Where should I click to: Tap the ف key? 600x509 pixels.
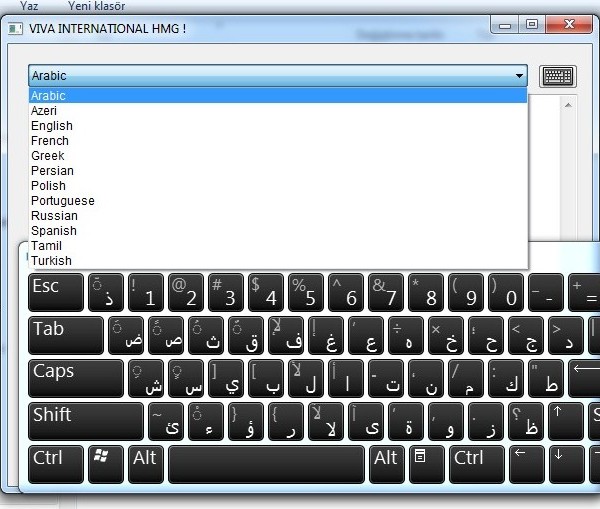[x=286, y=335]
